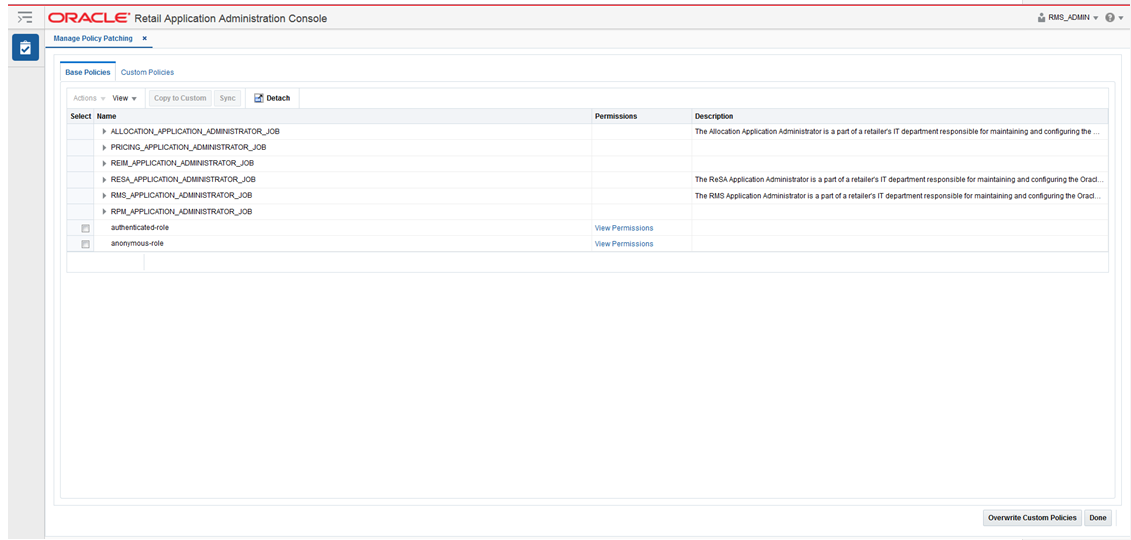Check the authenticated-role checkbox

coord(86,229)
